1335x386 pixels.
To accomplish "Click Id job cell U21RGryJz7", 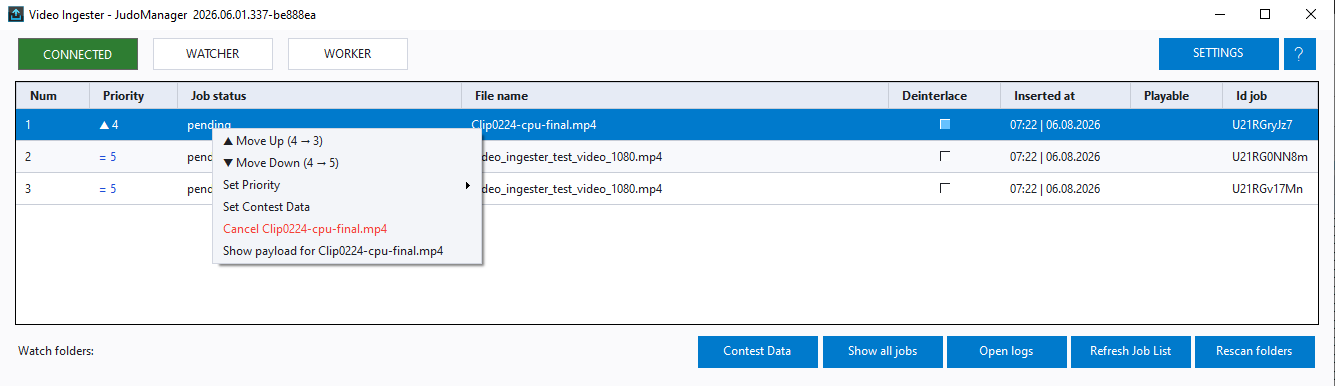I will click(x=1262, y=125).
